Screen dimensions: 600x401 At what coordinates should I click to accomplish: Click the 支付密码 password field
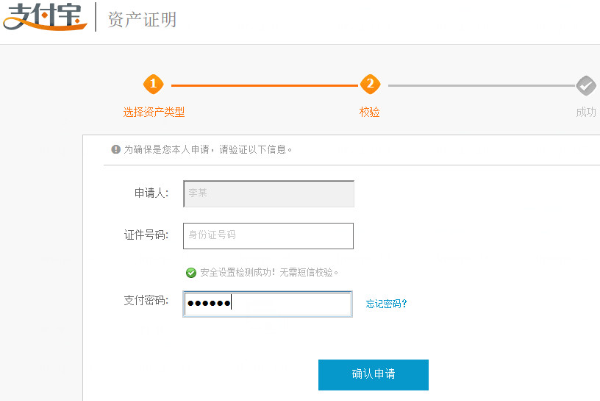pyautogui.click(x=268, y=303)
